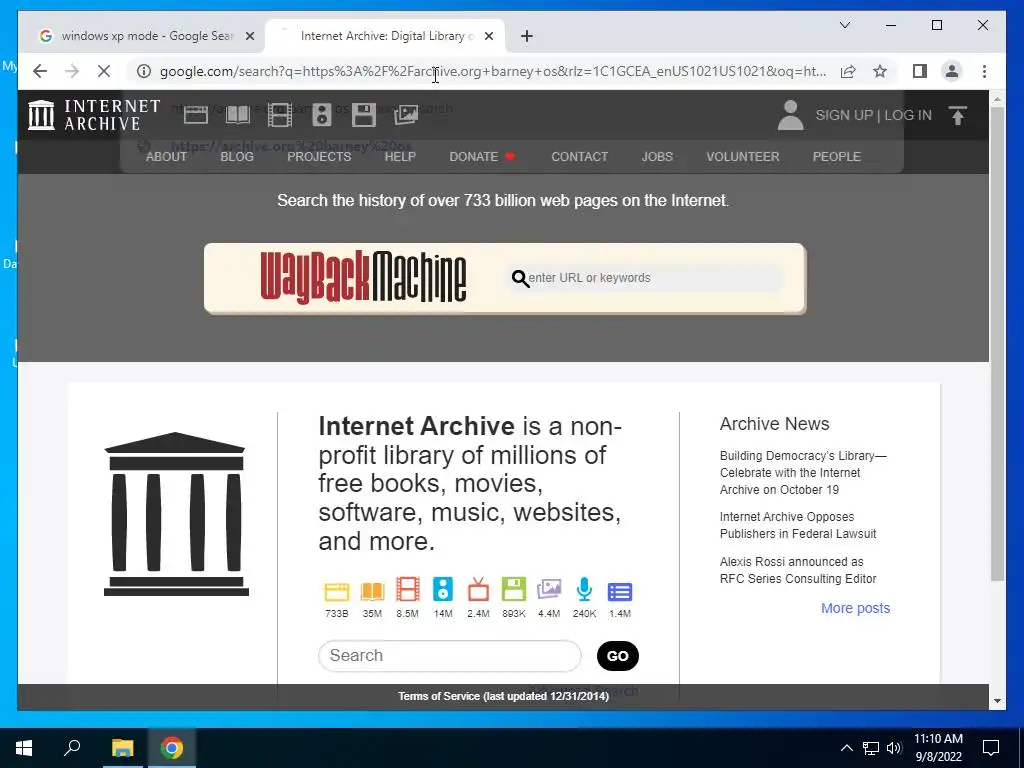Open the blue list icon labeled 1.4M
Screen dimensions: 1024x768
pos(620,592)
